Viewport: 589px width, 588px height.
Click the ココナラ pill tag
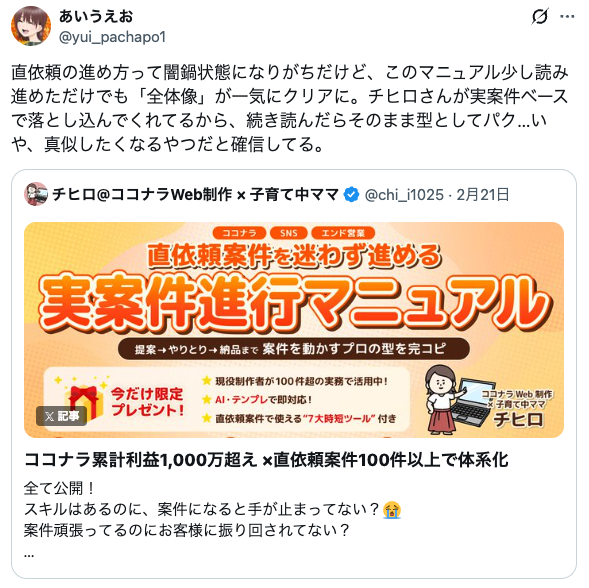(239, 233)
